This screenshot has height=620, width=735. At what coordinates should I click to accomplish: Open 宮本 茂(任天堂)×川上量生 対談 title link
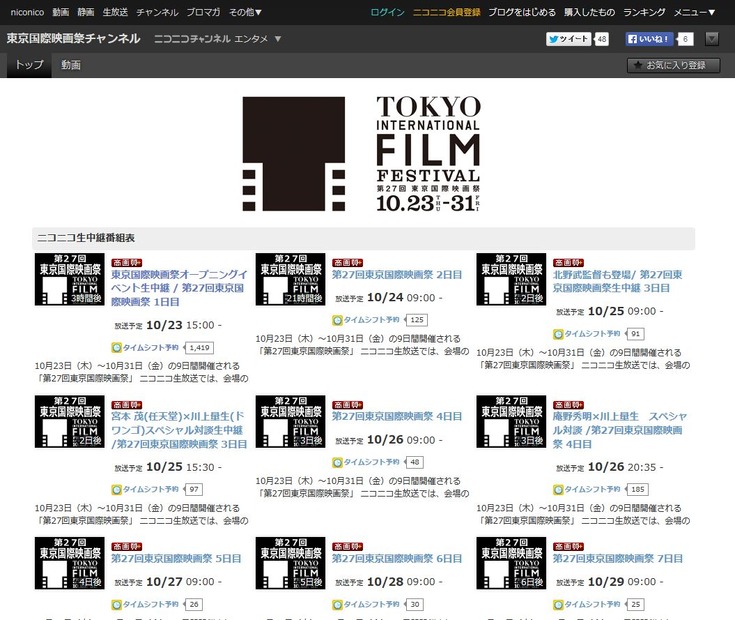179,430
